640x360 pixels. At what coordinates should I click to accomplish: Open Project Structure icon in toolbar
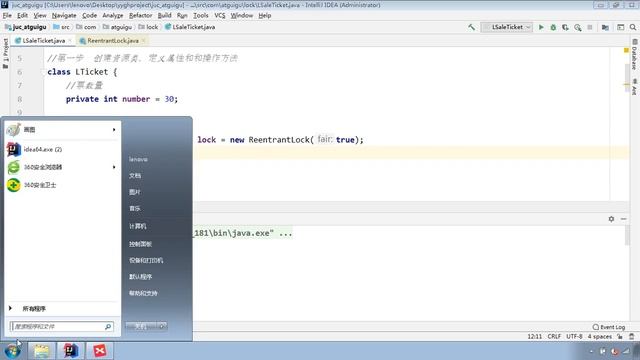point(605,27)
